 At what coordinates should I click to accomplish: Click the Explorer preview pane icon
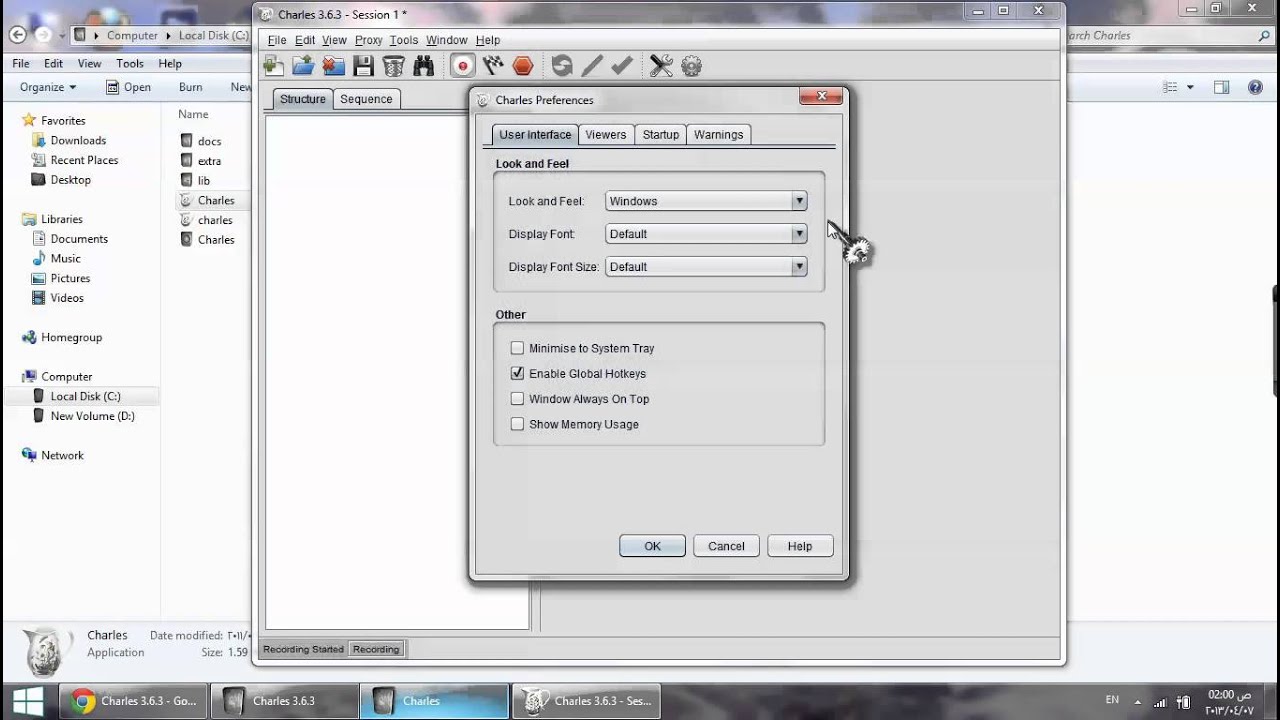point(1221,87)
